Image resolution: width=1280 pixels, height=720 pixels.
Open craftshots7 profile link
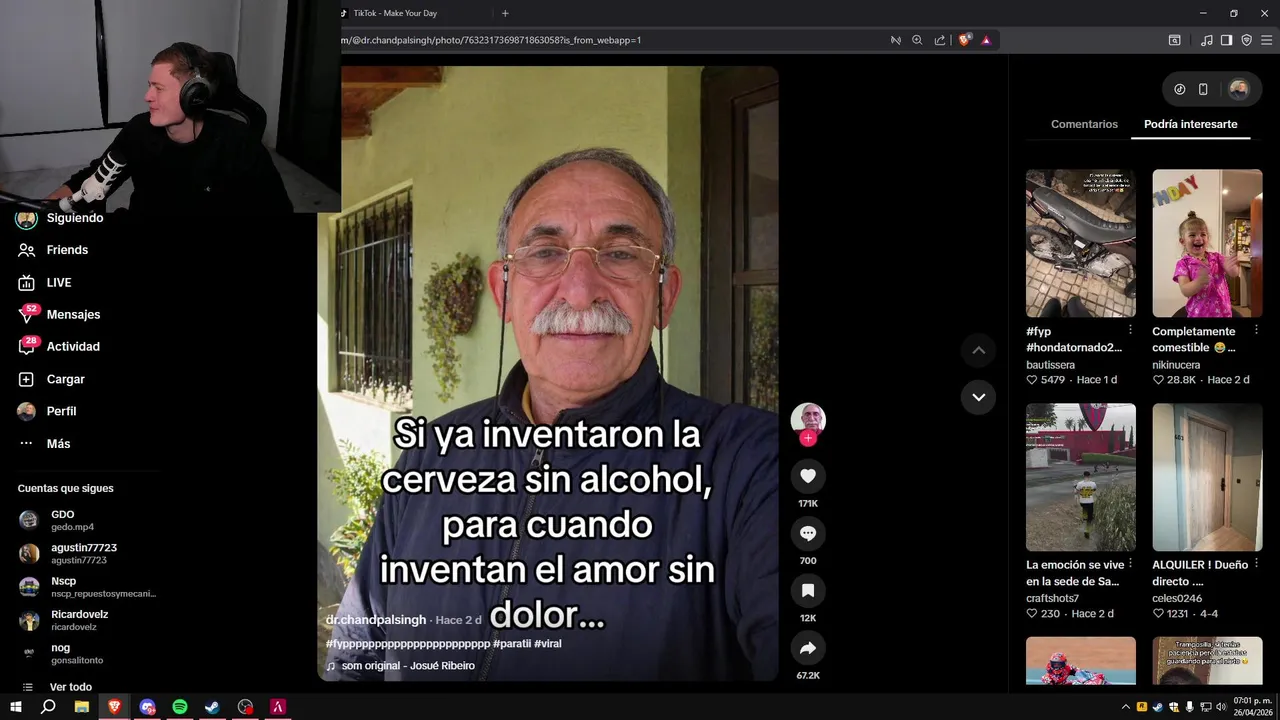(1052, 598)
